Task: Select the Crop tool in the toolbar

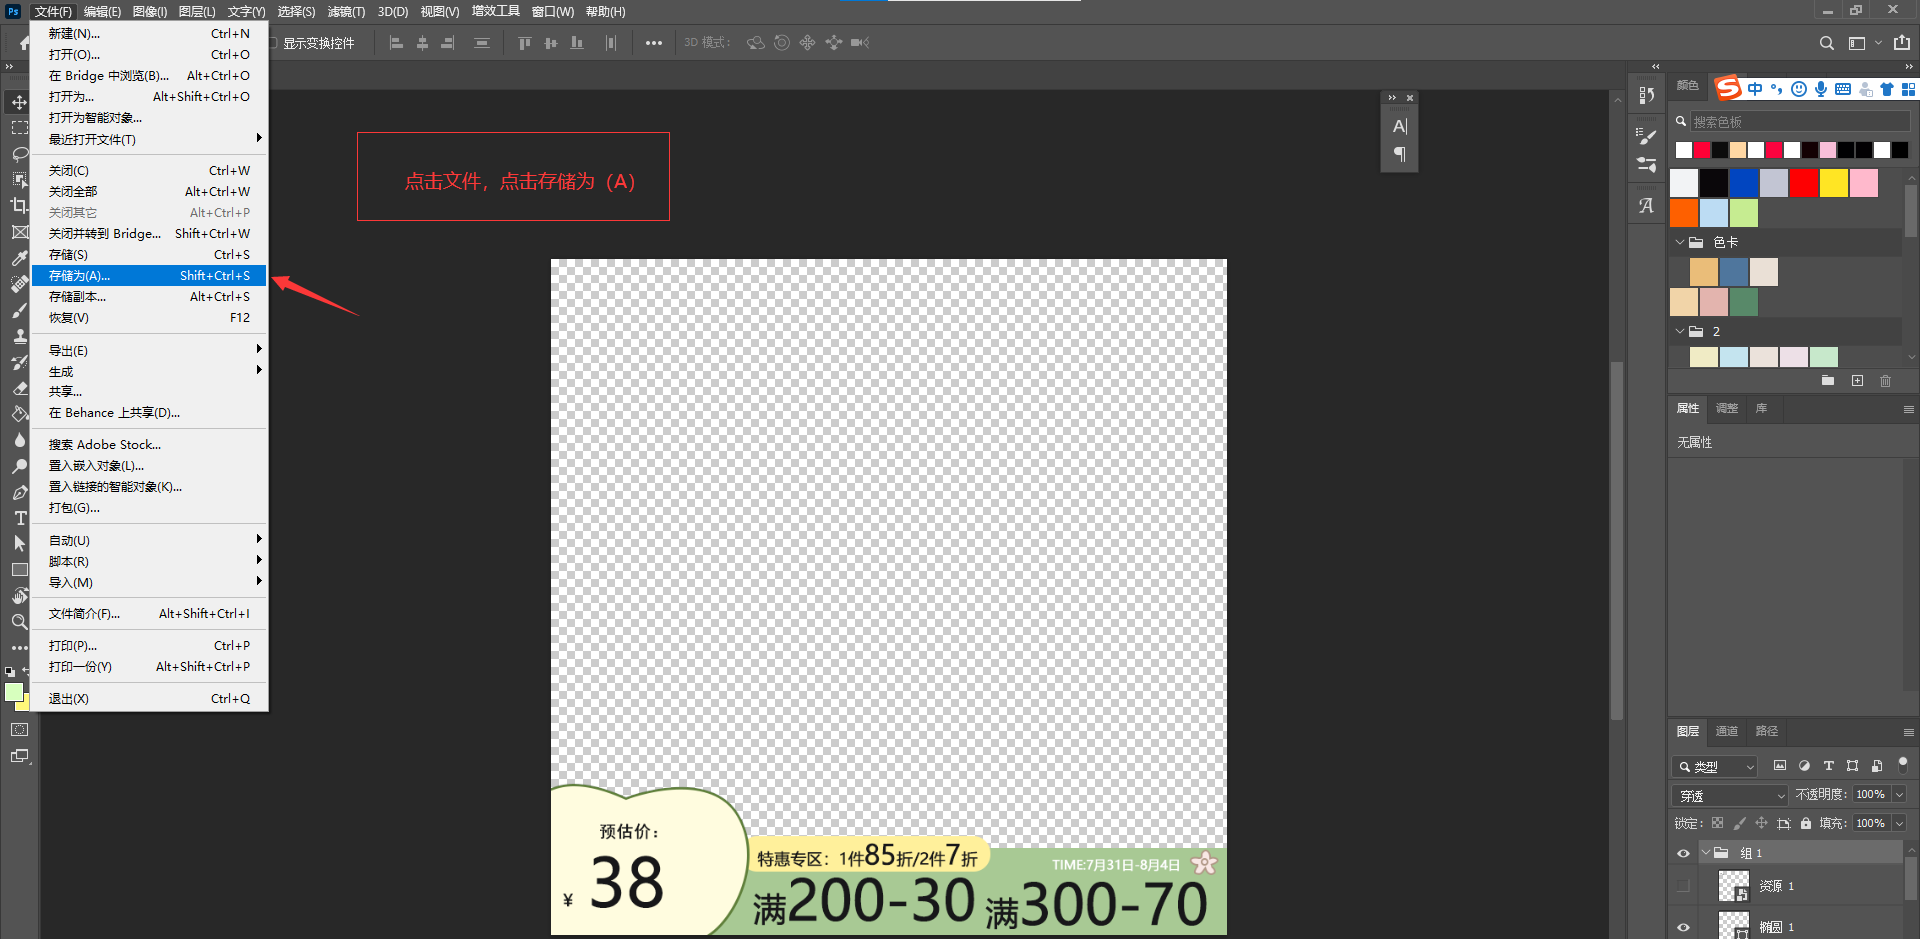Action: tap(19, 206)
